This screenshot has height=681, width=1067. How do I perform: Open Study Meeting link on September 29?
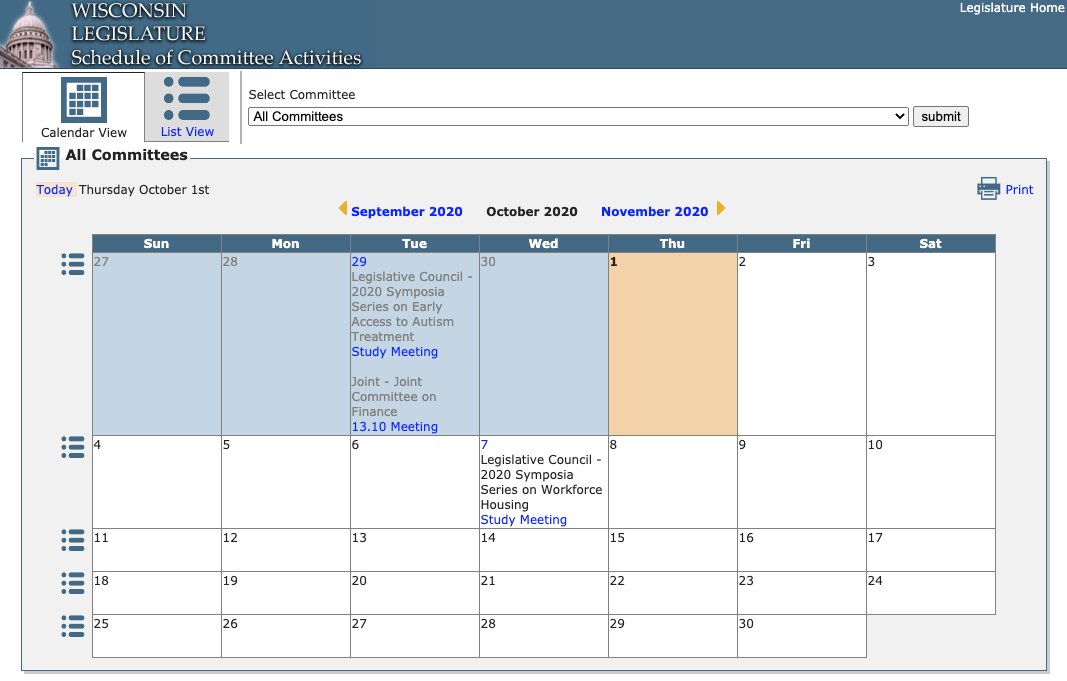point(395,352)
